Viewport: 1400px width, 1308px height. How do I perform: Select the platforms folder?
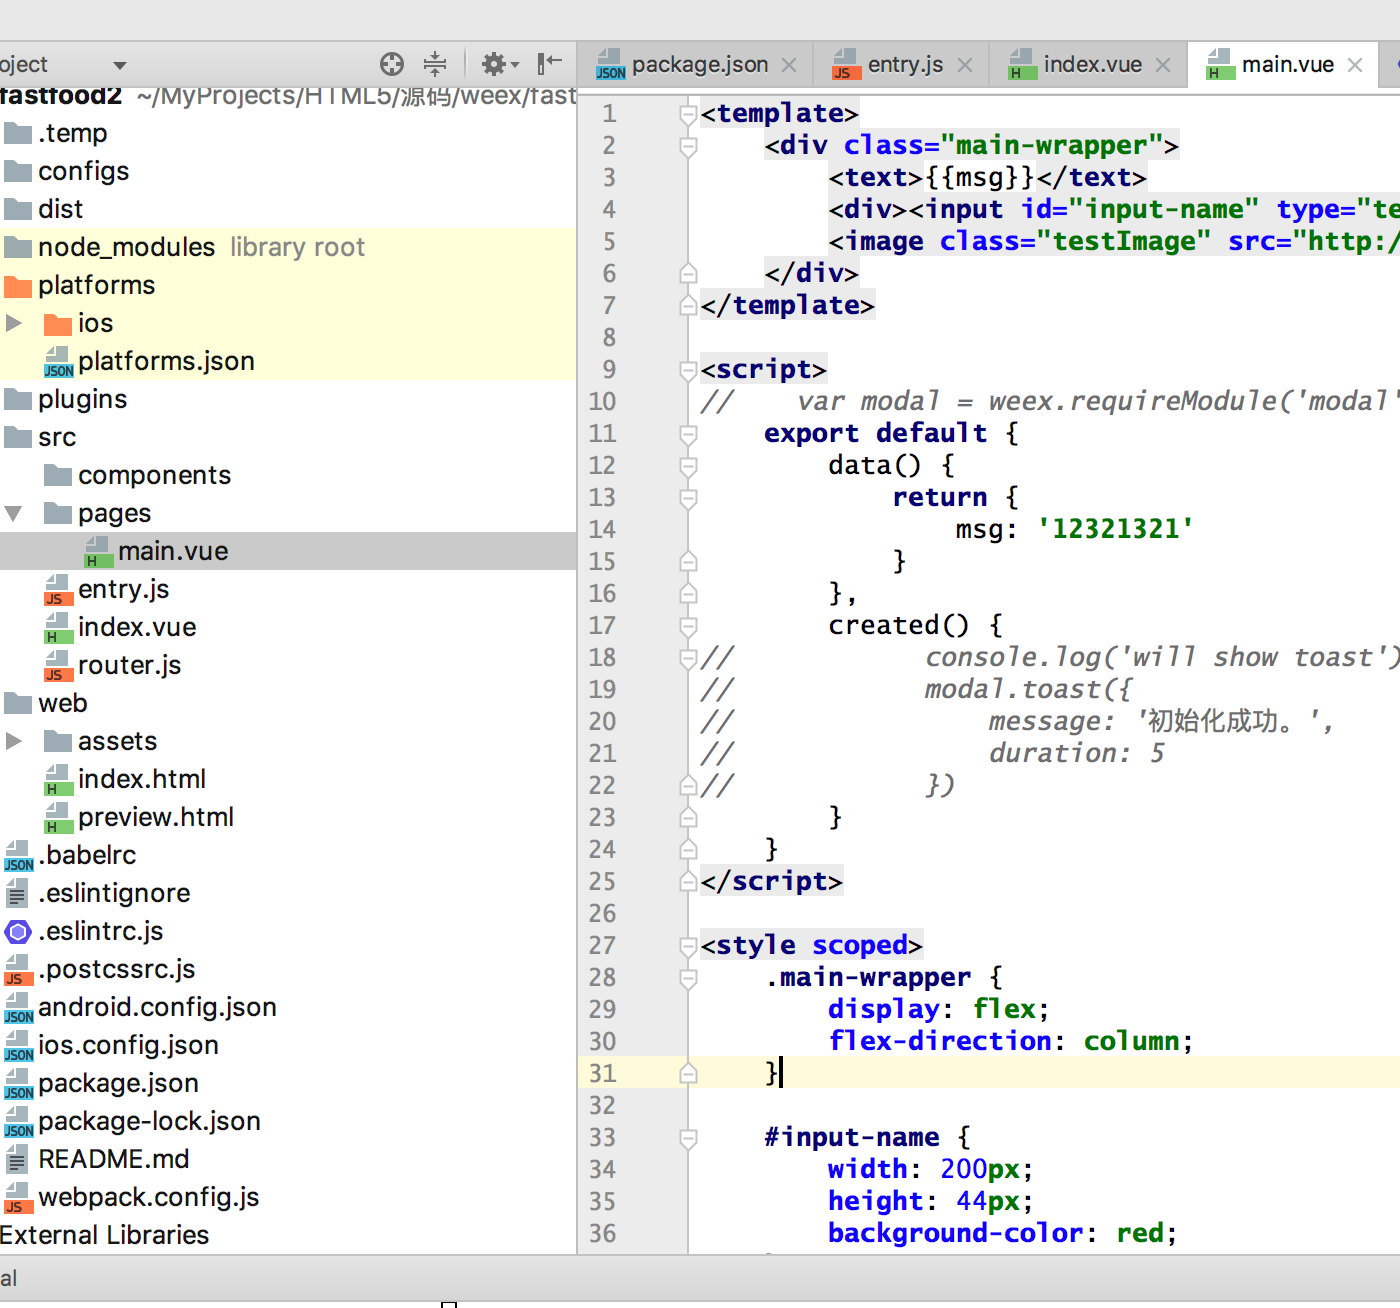click(x=80, y=285)
